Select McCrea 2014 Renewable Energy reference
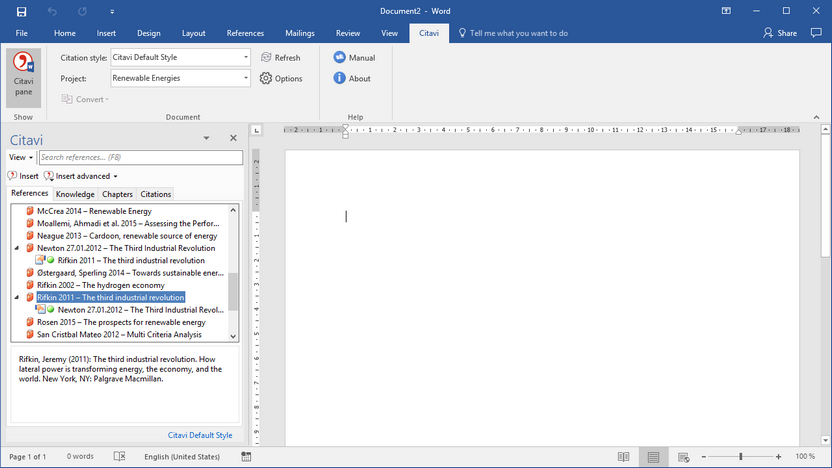Image resolution: width=832 pixels, height=468 pixels. tap(94, 211)
